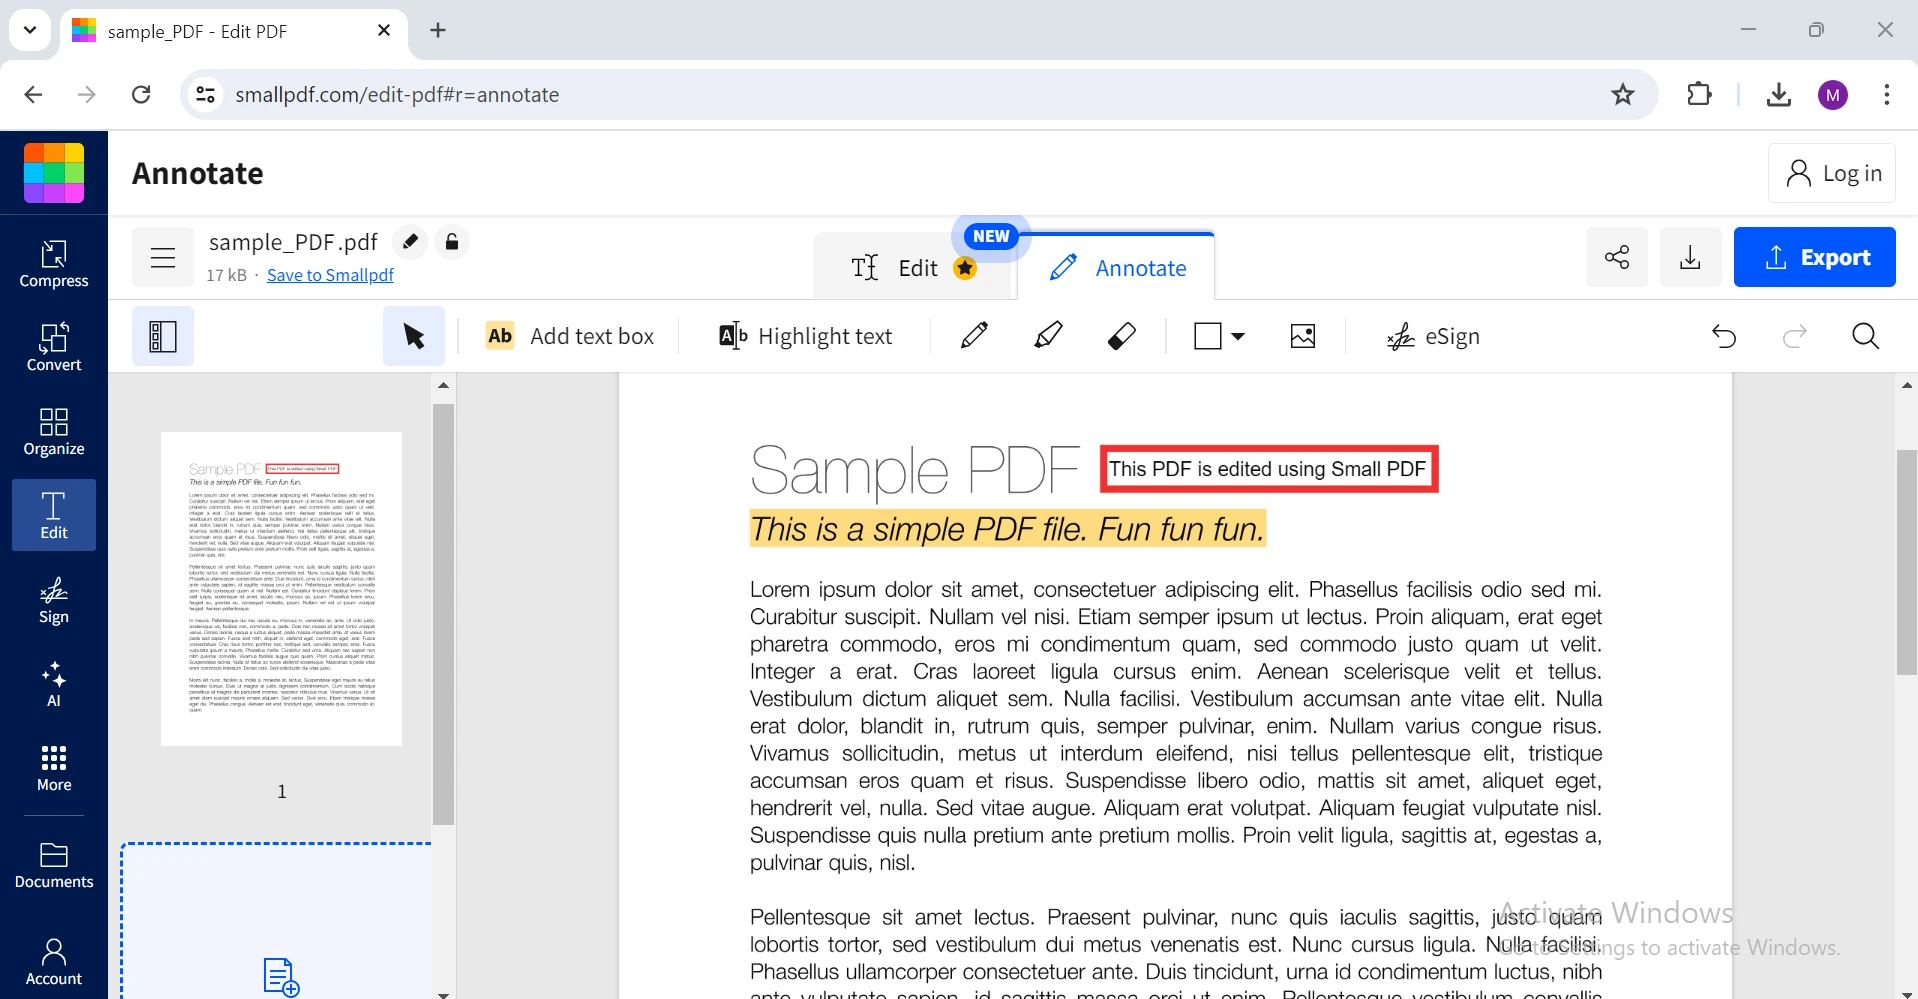Open the hamburger menu next to filename
Screen dimensions: 1918x999
tap(163, 258)
